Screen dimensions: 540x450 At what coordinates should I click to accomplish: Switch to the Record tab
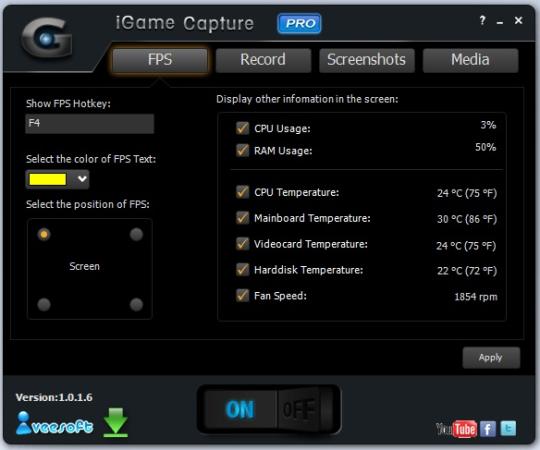pos(263,60)
